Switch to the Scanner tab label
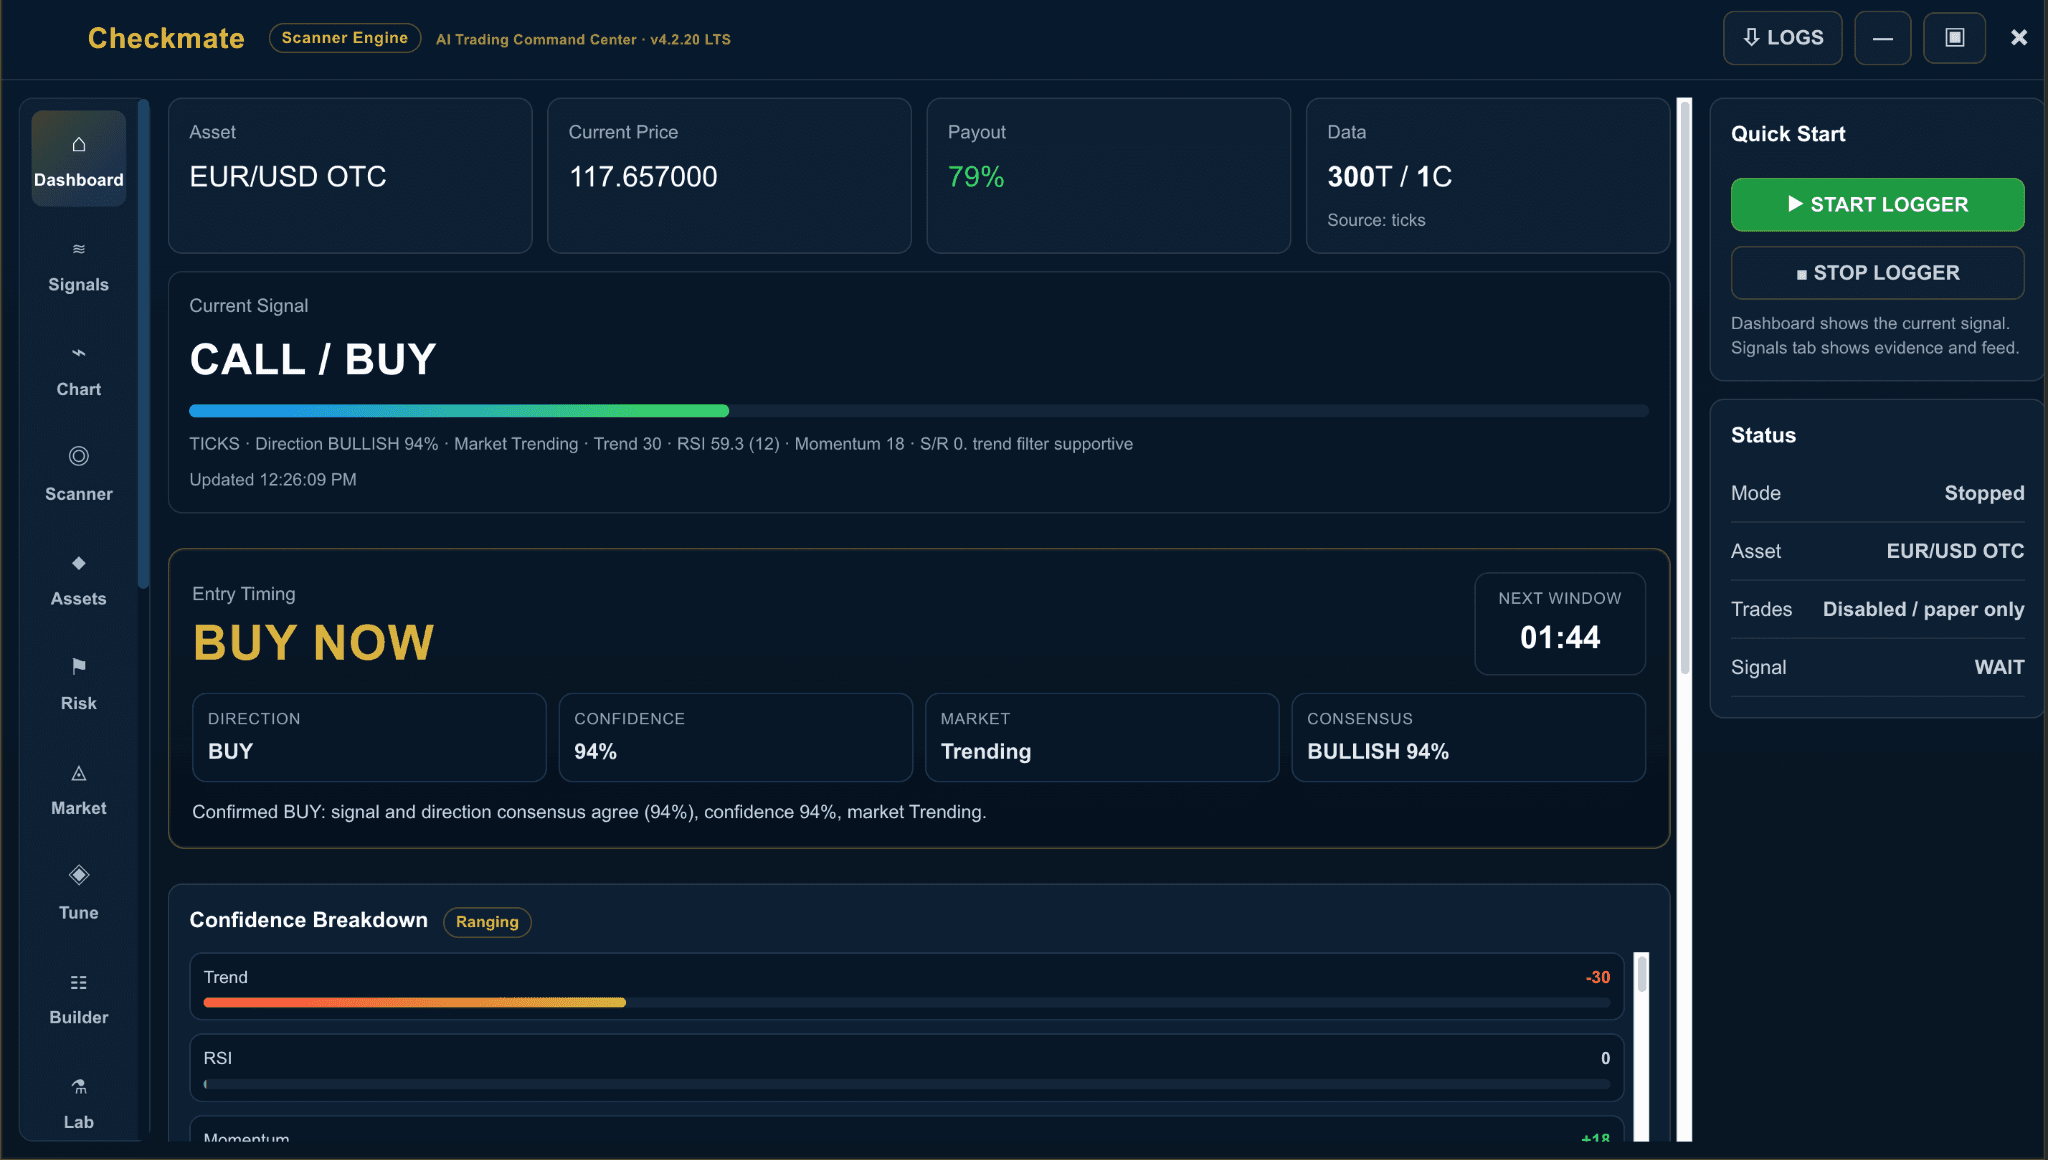This screenshot has height=1160, width=2048. pyautogui.click(x=79, y=494)
